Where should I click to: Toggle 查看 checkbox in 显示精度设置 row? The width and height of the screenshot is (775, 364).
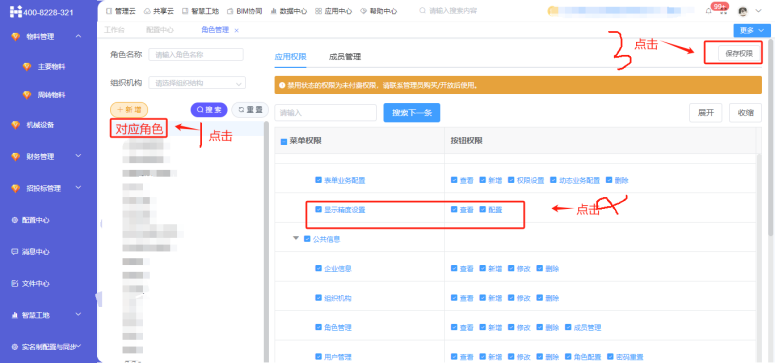coord(454,209)
